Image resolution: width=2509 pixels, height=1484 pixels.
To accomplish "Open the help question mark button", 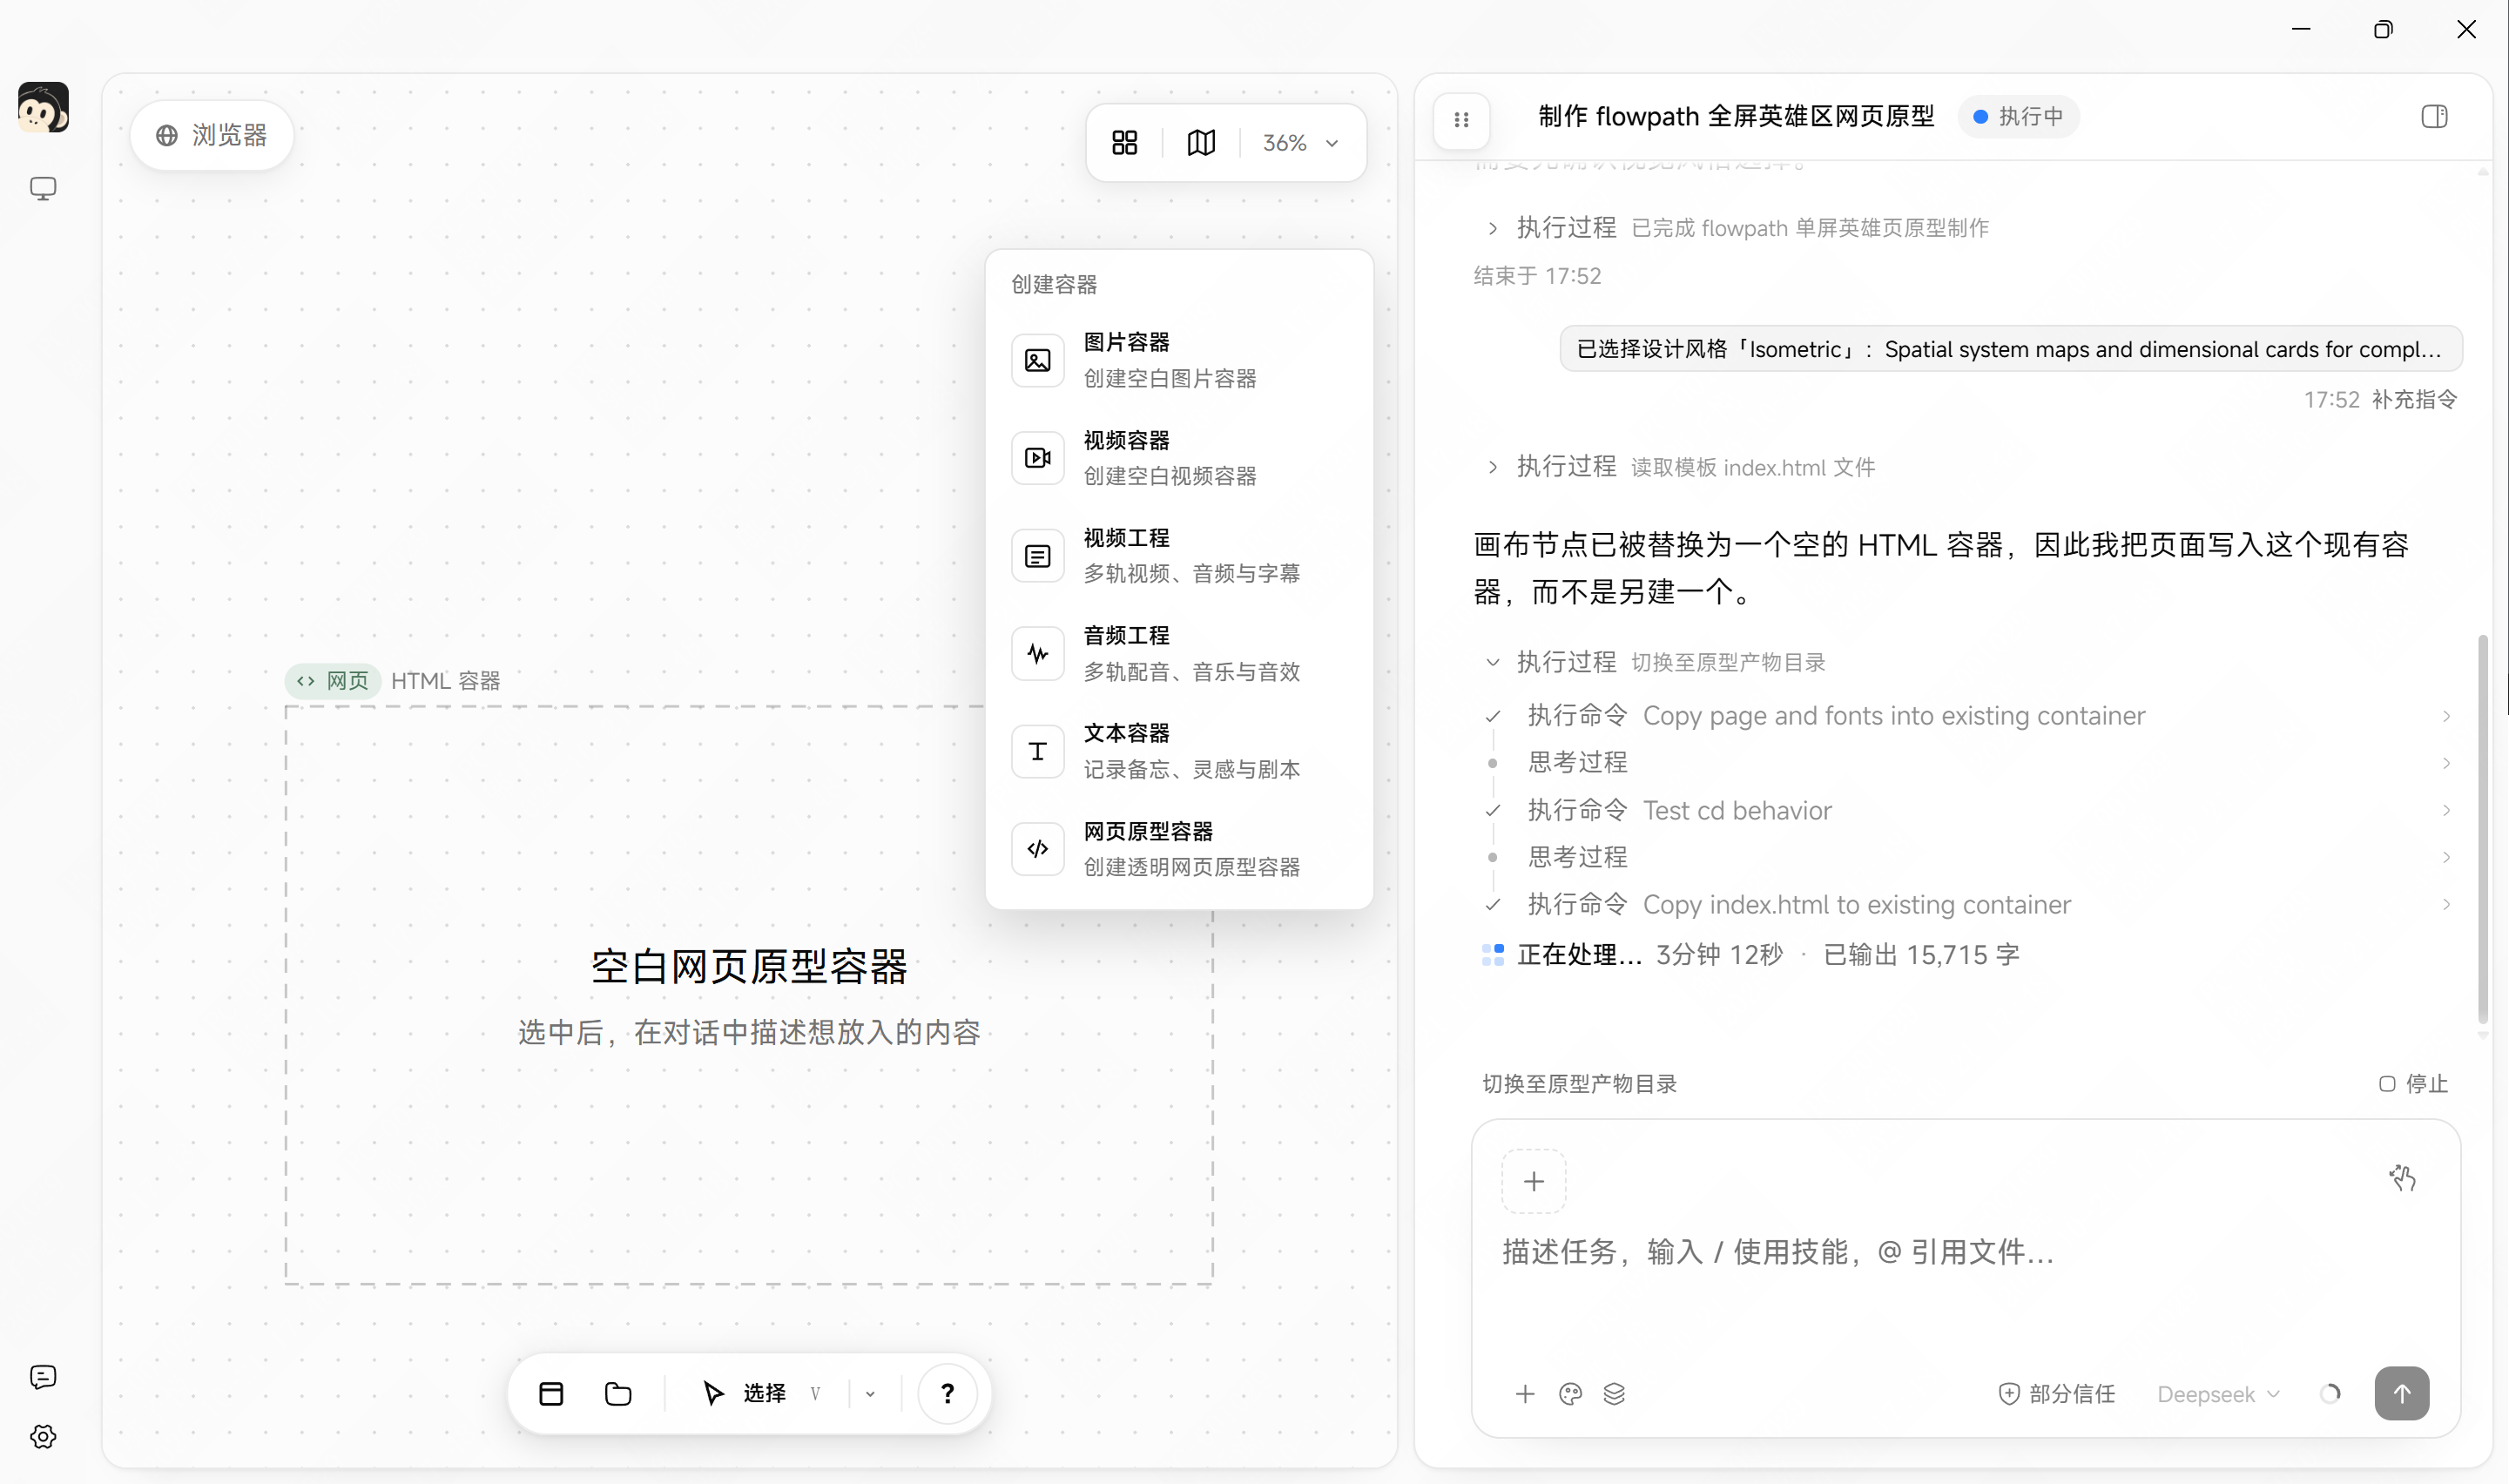I will click(x=947, y=1393).
